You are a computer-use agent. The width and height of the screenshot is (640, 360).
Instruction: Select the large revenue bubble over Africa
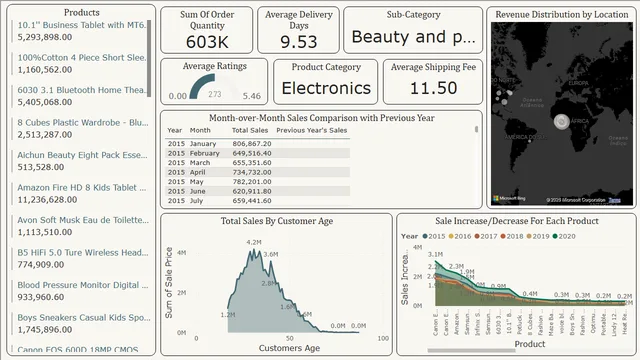point(561,121)
